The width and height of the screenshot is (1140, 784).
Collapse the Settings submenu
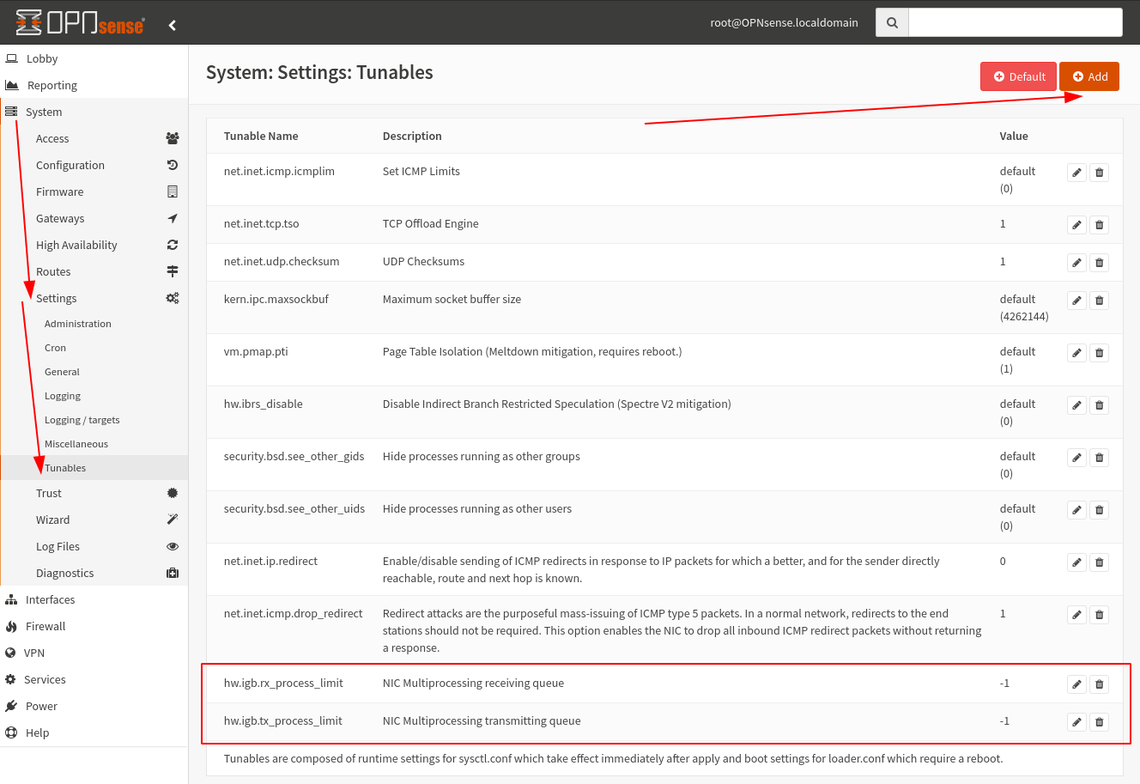coord(95,298)
